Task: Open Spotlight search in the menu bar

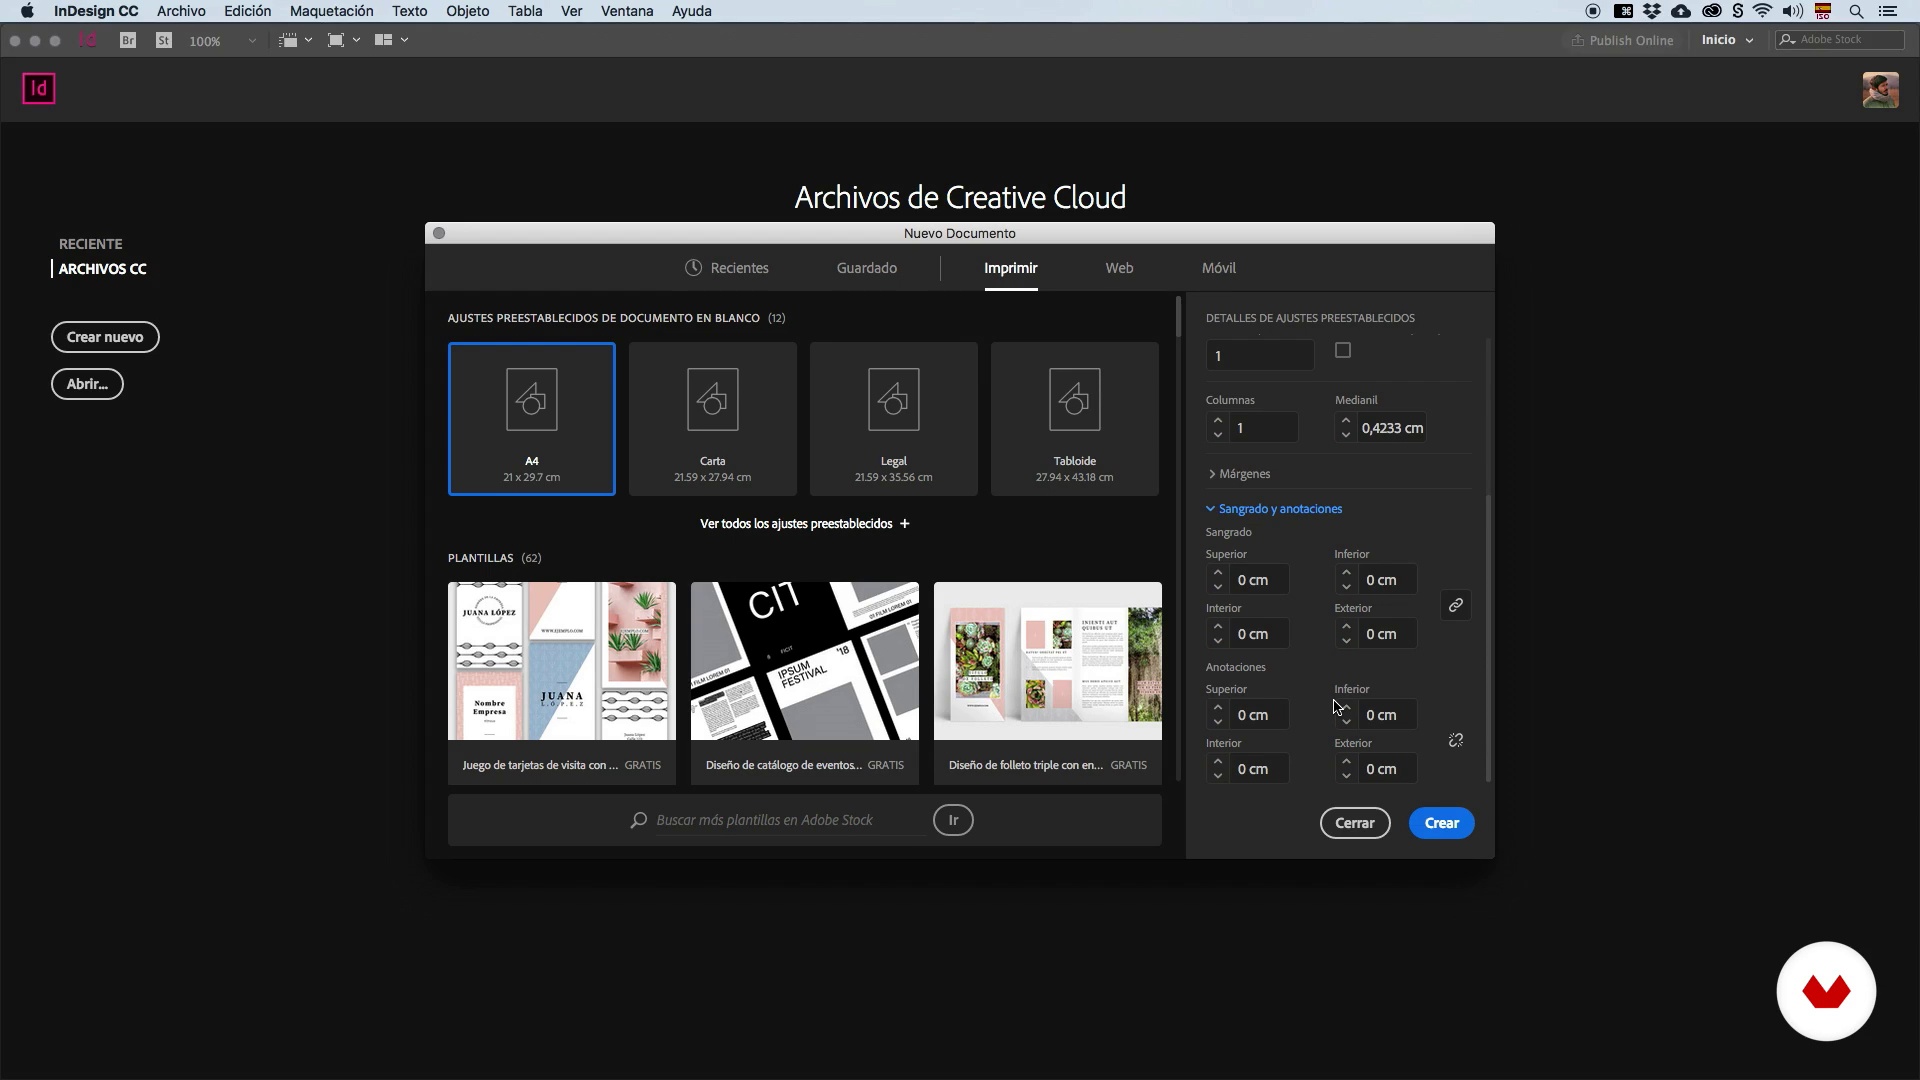Action: pyautogui.click(x=1856, y=12)
